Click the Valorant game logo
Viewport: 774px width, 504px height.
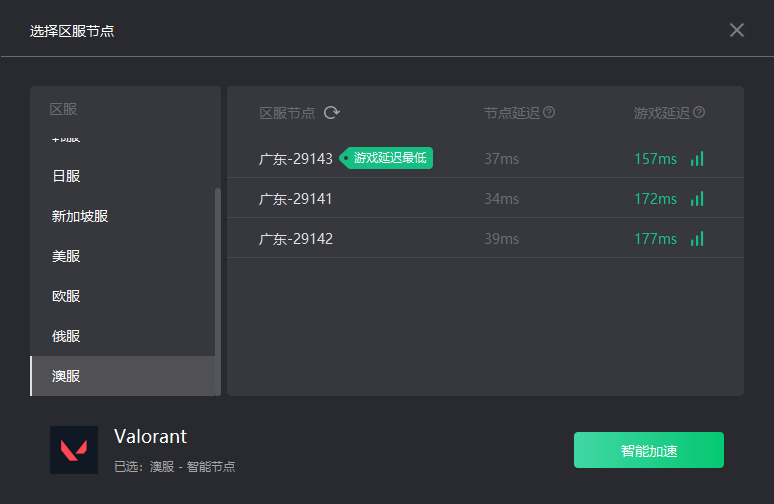click(x=74, y=450)
